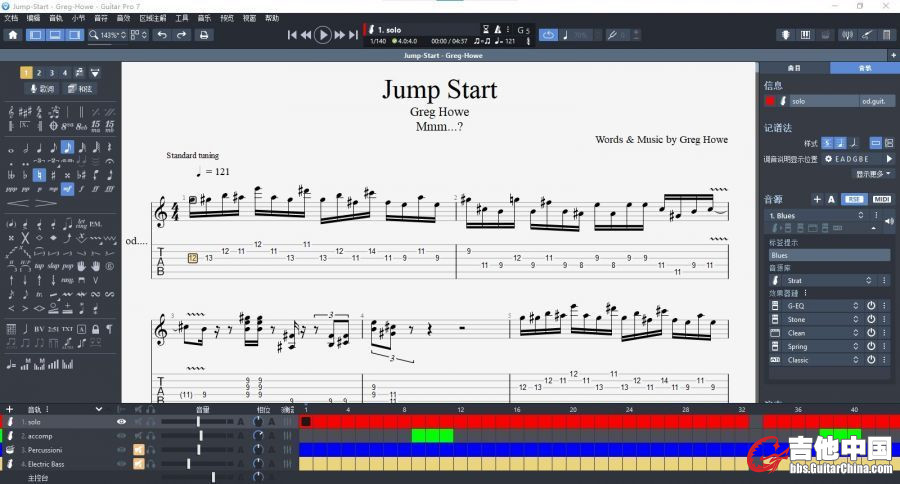This screenshot has width=900, height=484.
Task: Toggle the loop playback button
Action: click(548, 35)
